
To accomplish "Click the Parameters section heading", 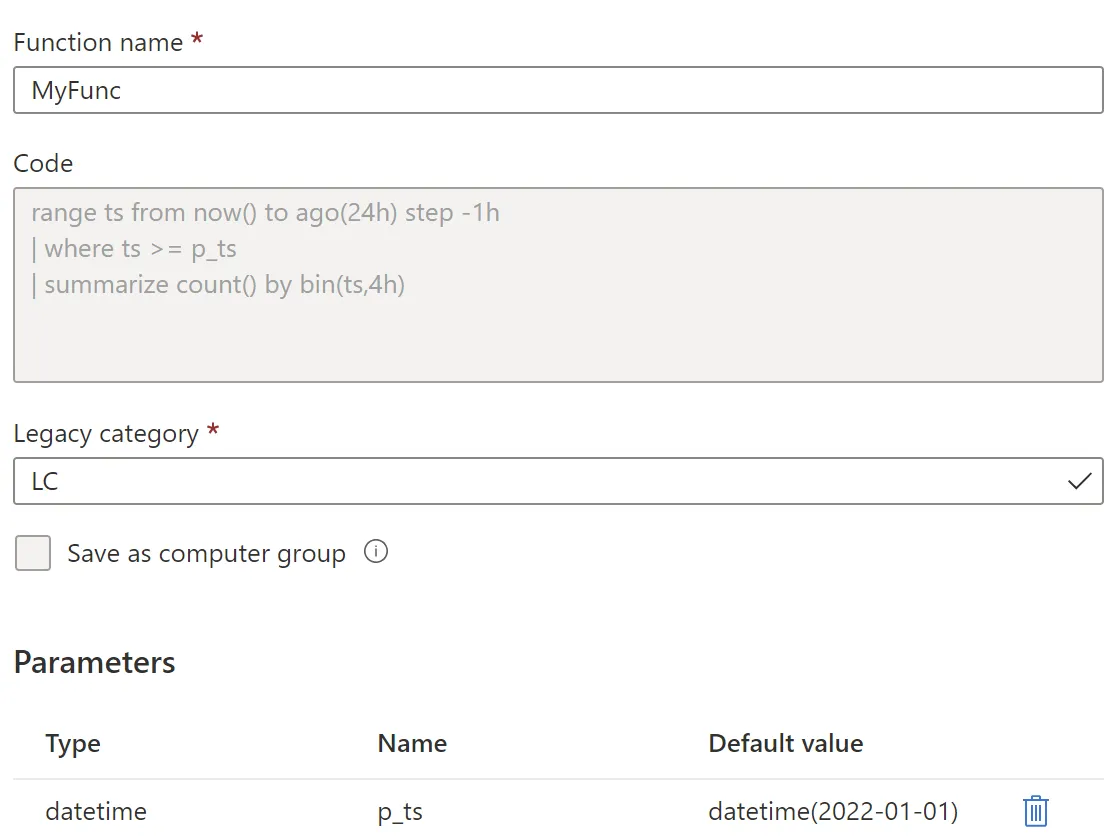I will click(x=95, y=662).
